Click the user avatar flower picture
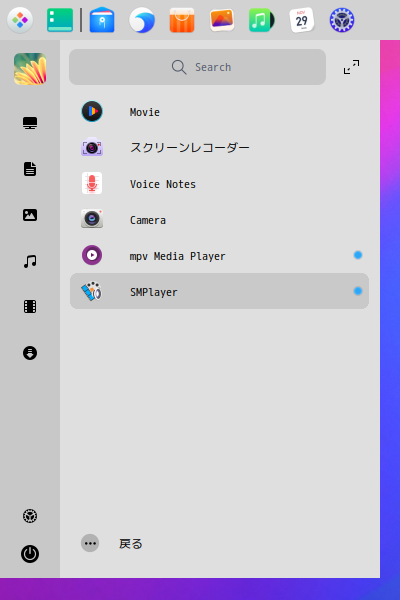Image resolution: width=400 pixels, height=600 pixels. point(30,69)
